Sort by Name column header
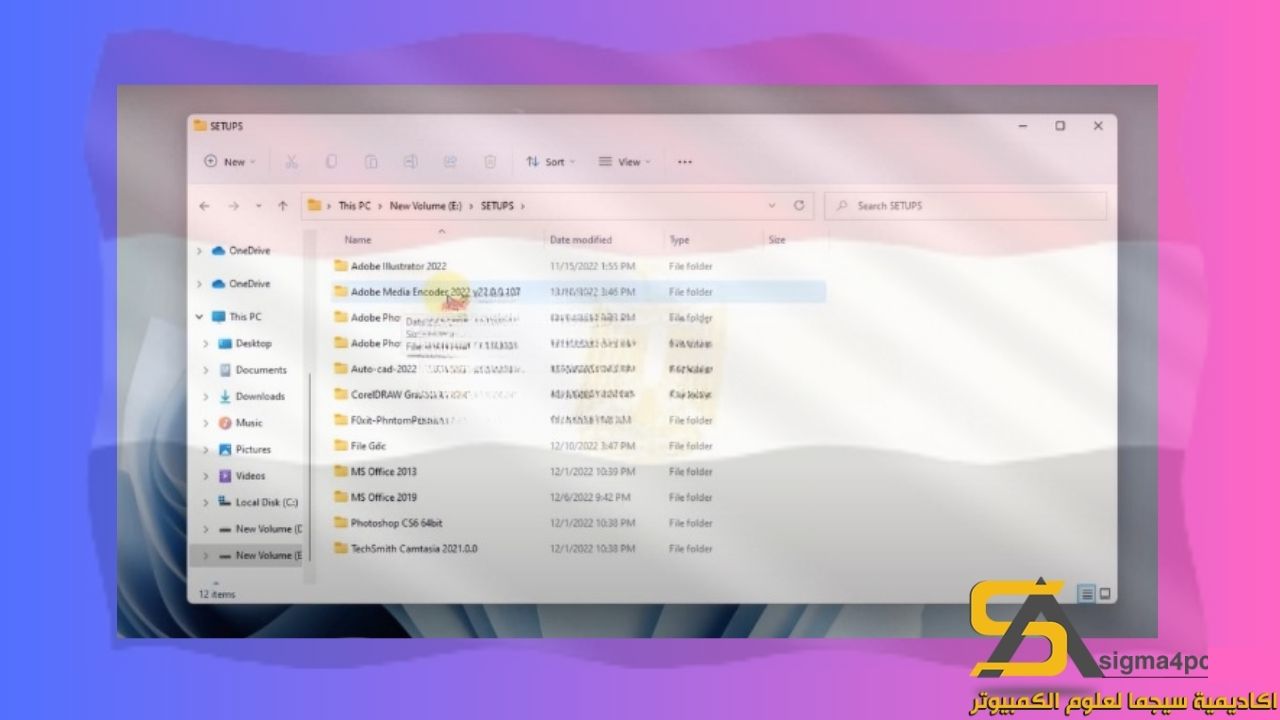The image size is (1280, 720). (358, 240)
